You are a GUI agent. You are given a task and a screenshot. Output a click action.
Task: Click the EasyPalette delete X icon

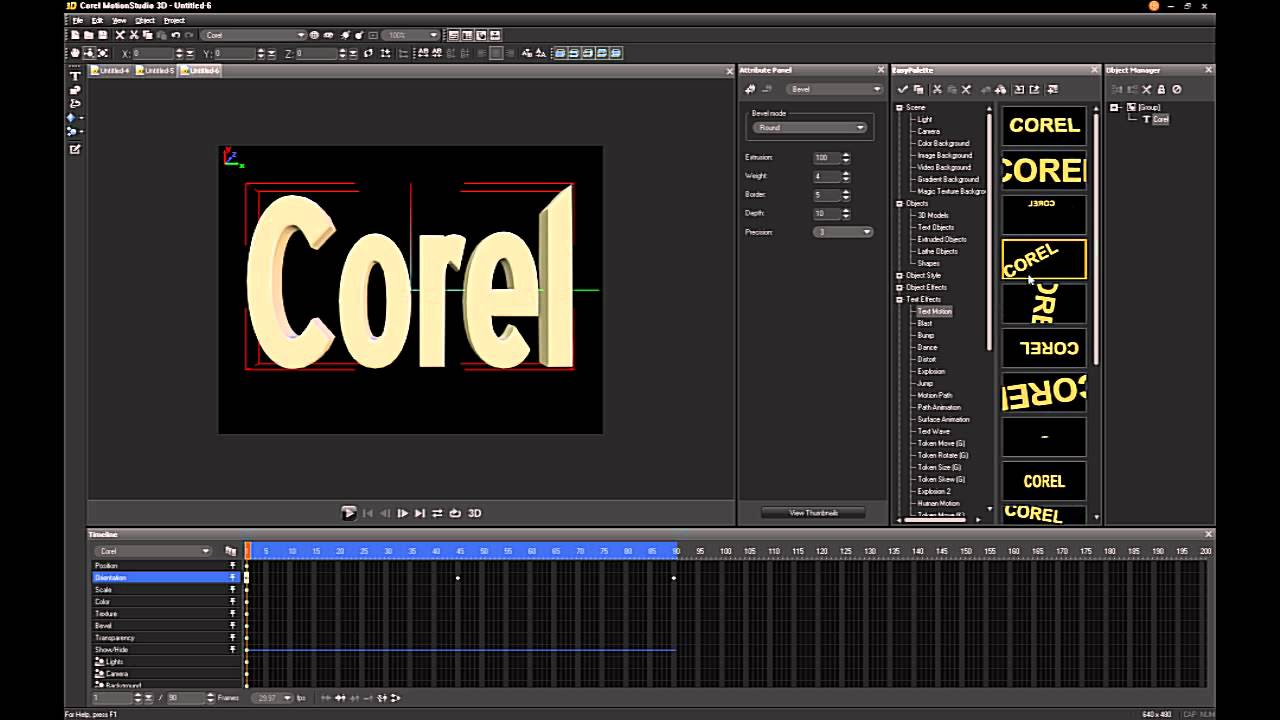[x=966, y=89]
